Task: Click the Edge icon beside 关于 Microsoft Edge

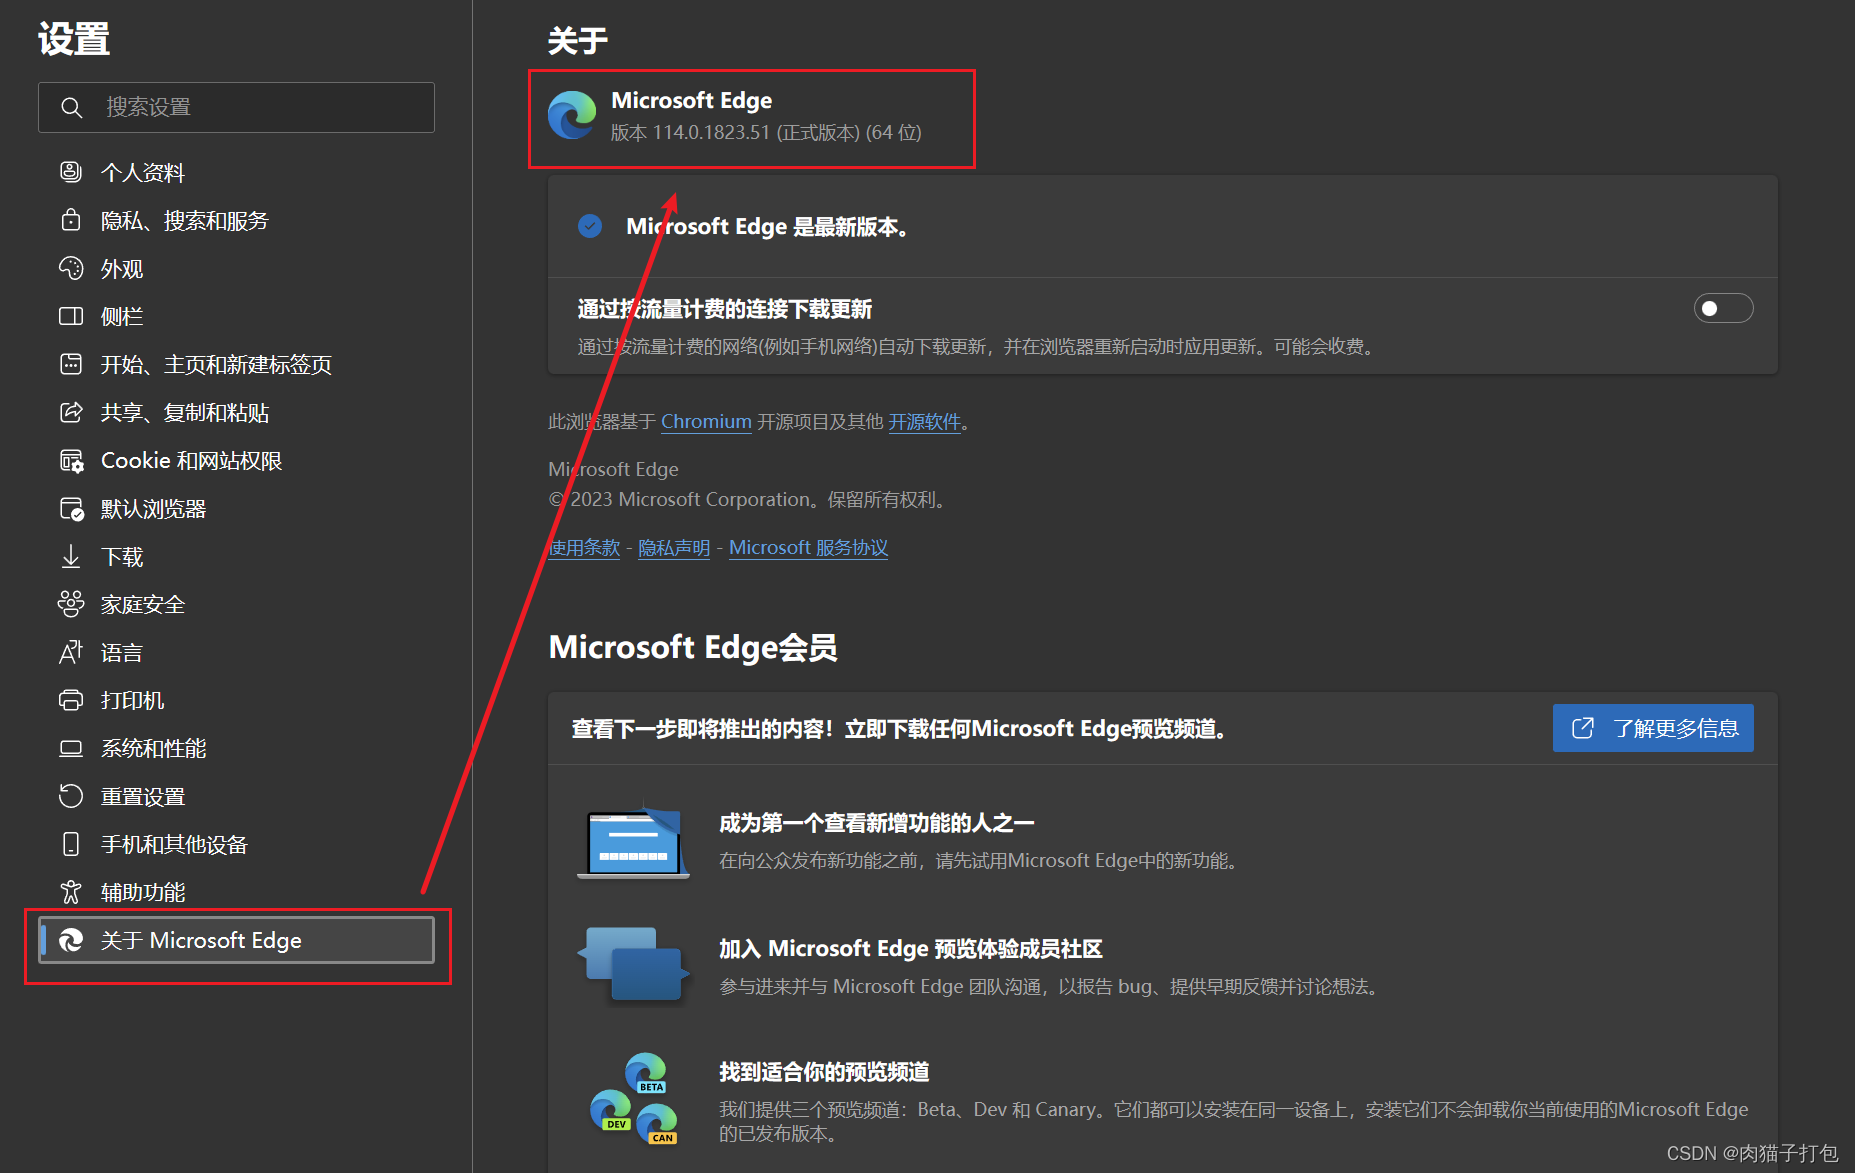Action: click(x=71, y=940)
